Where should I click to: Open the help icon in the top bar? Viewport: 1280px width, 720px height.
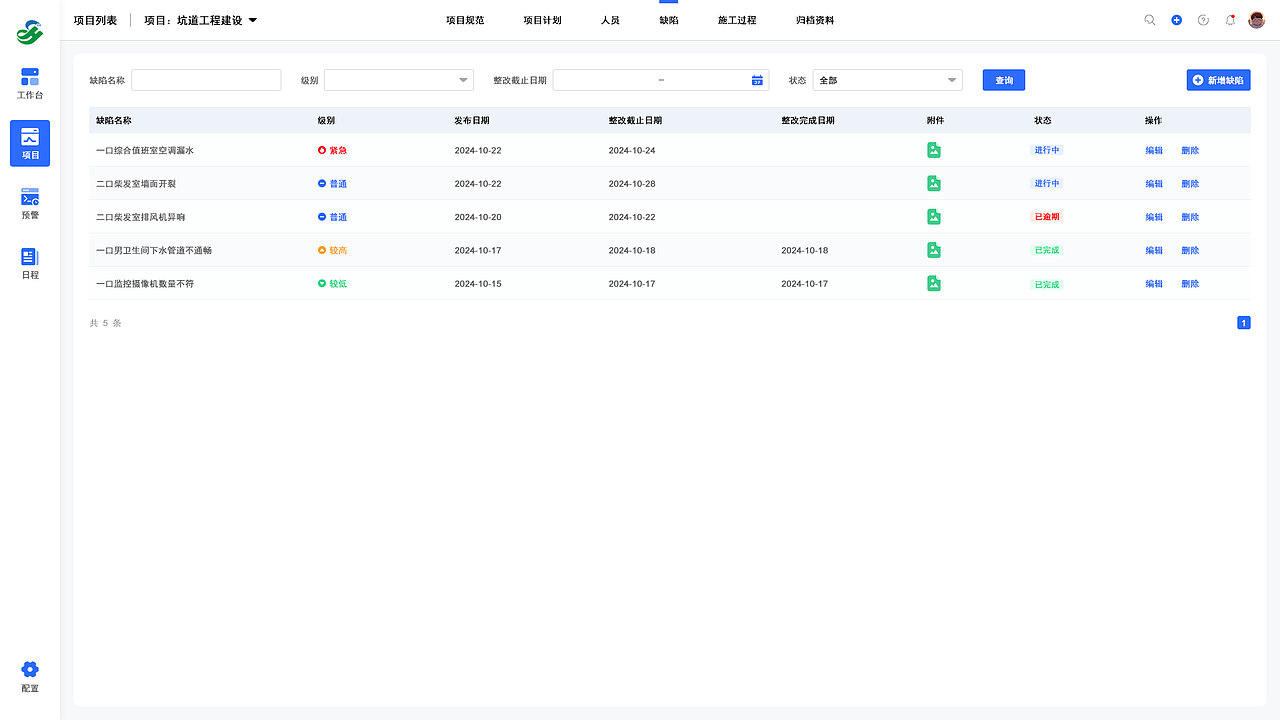point(1203,19)
